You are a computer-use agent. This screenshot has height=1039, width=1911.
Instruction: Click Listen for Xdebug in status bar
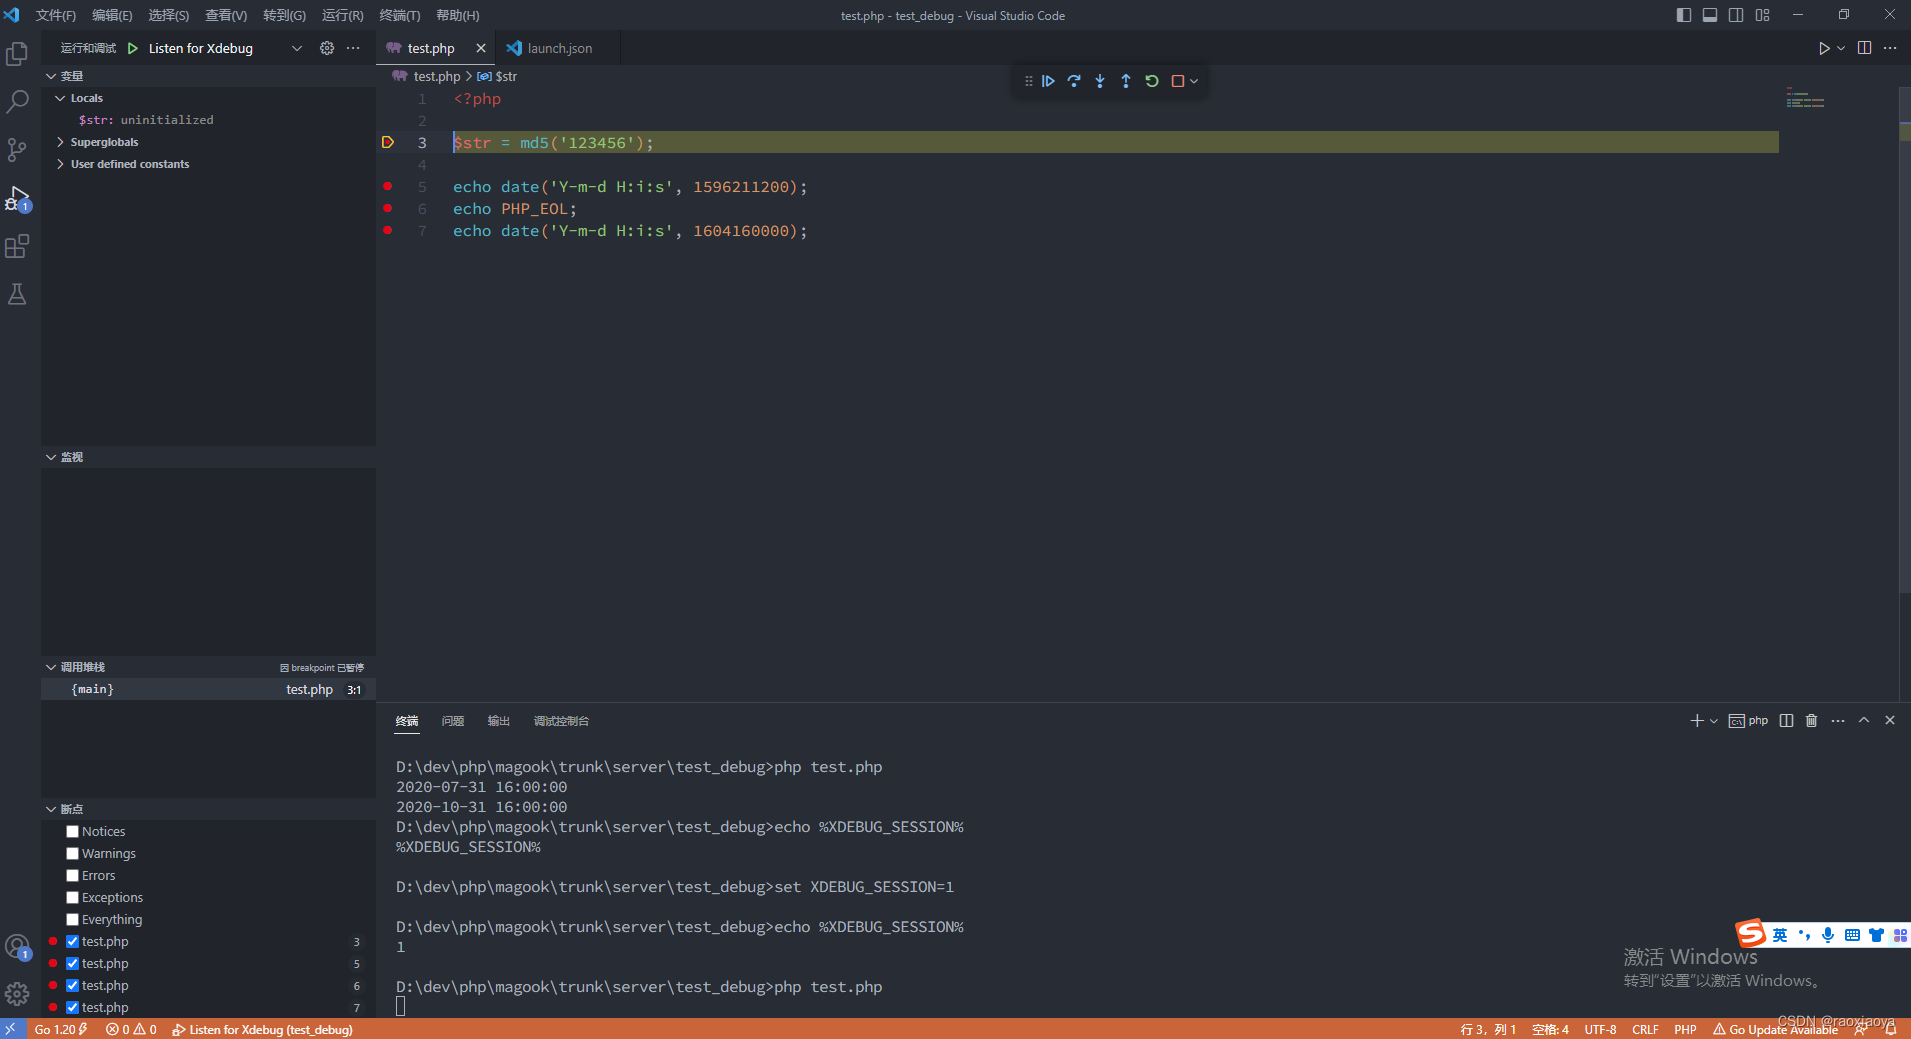[x=262, y=1029]
